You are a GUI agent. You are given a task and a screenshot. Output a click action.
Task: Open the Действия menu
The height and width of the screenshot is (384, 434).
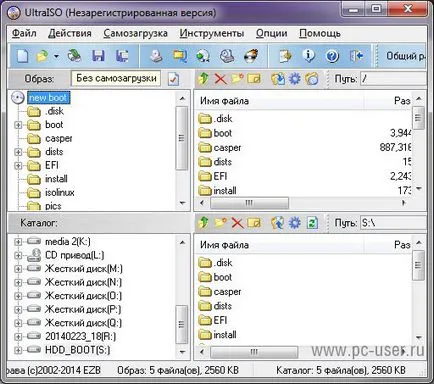(70, 33)
